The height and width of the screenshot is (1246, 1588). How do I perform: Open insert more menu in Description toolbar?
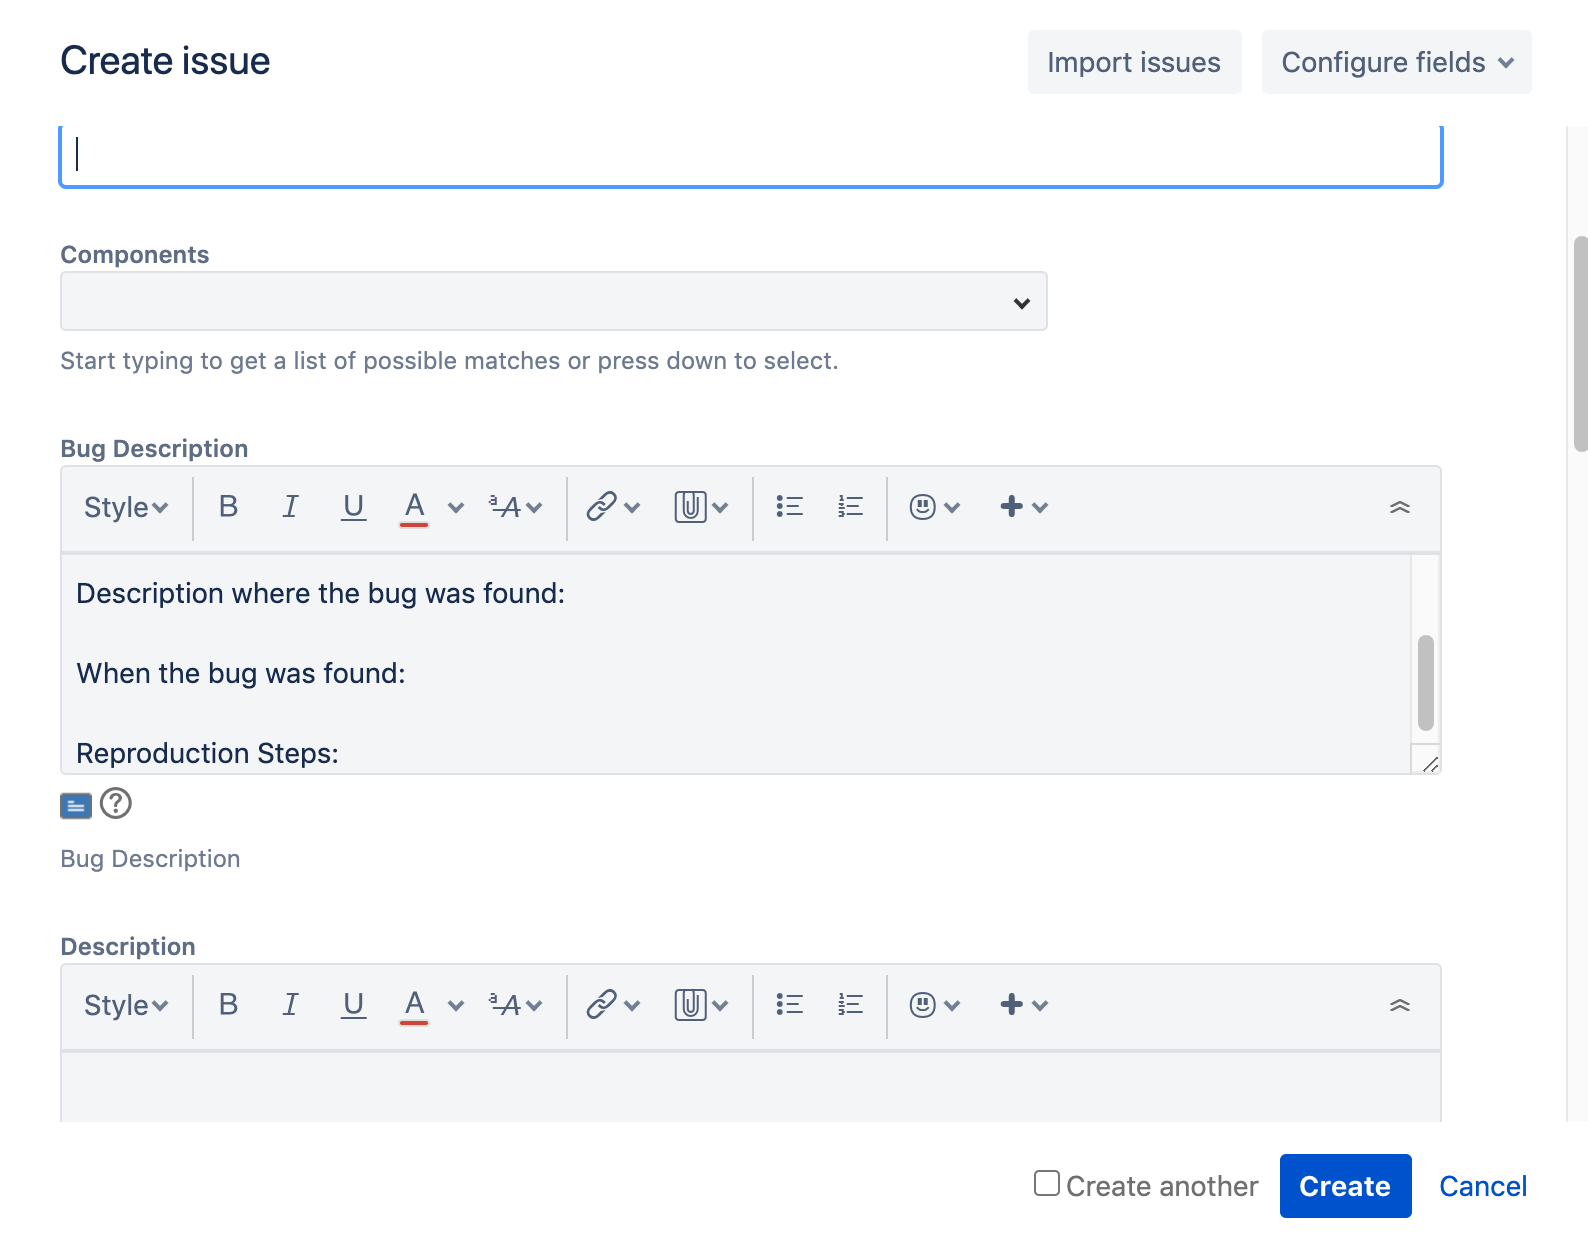[x=1023, y=1005]
